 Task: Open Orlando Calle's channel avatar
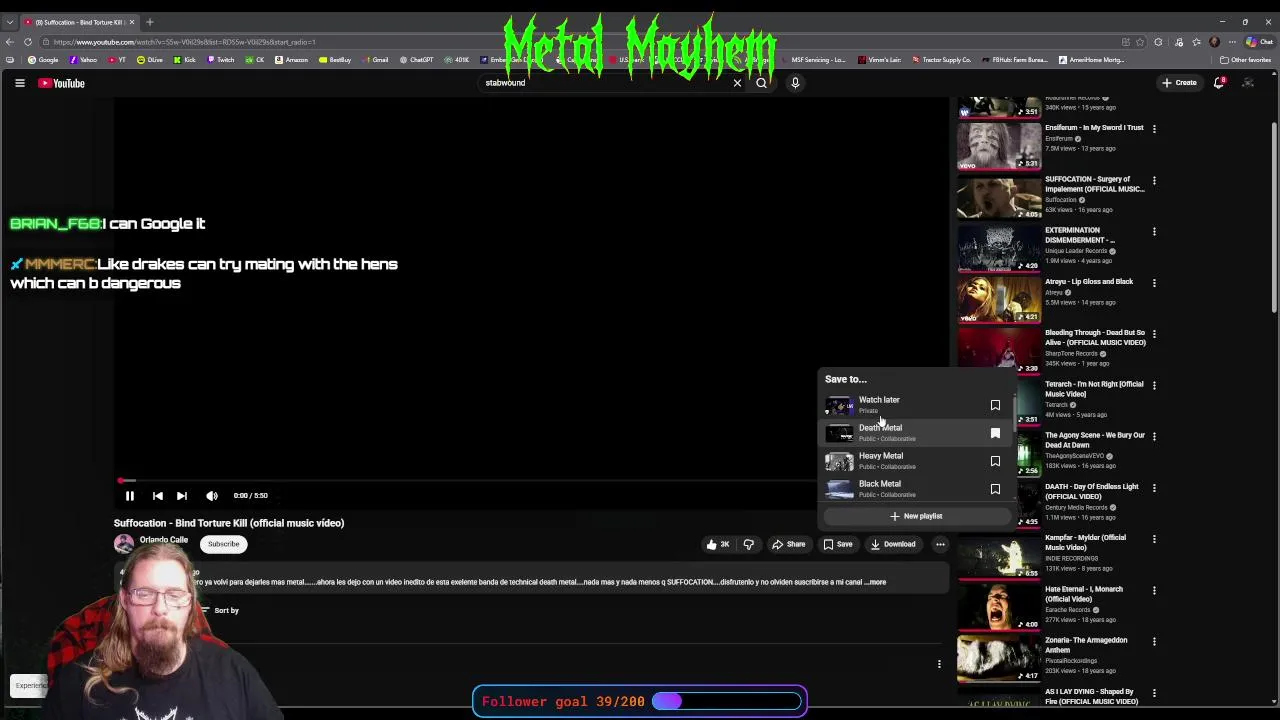click(x=124, y=544)
